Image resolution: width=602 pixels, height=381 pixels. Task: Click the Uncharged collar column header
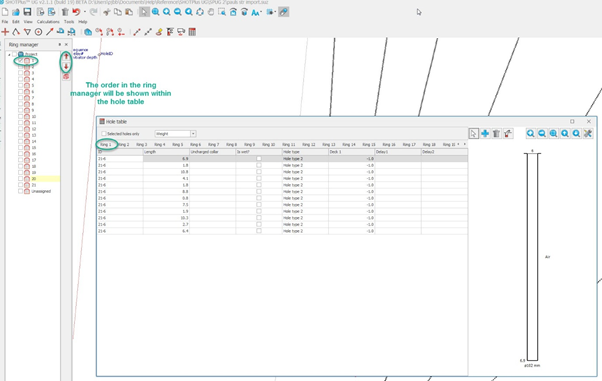tap(213, 152)
